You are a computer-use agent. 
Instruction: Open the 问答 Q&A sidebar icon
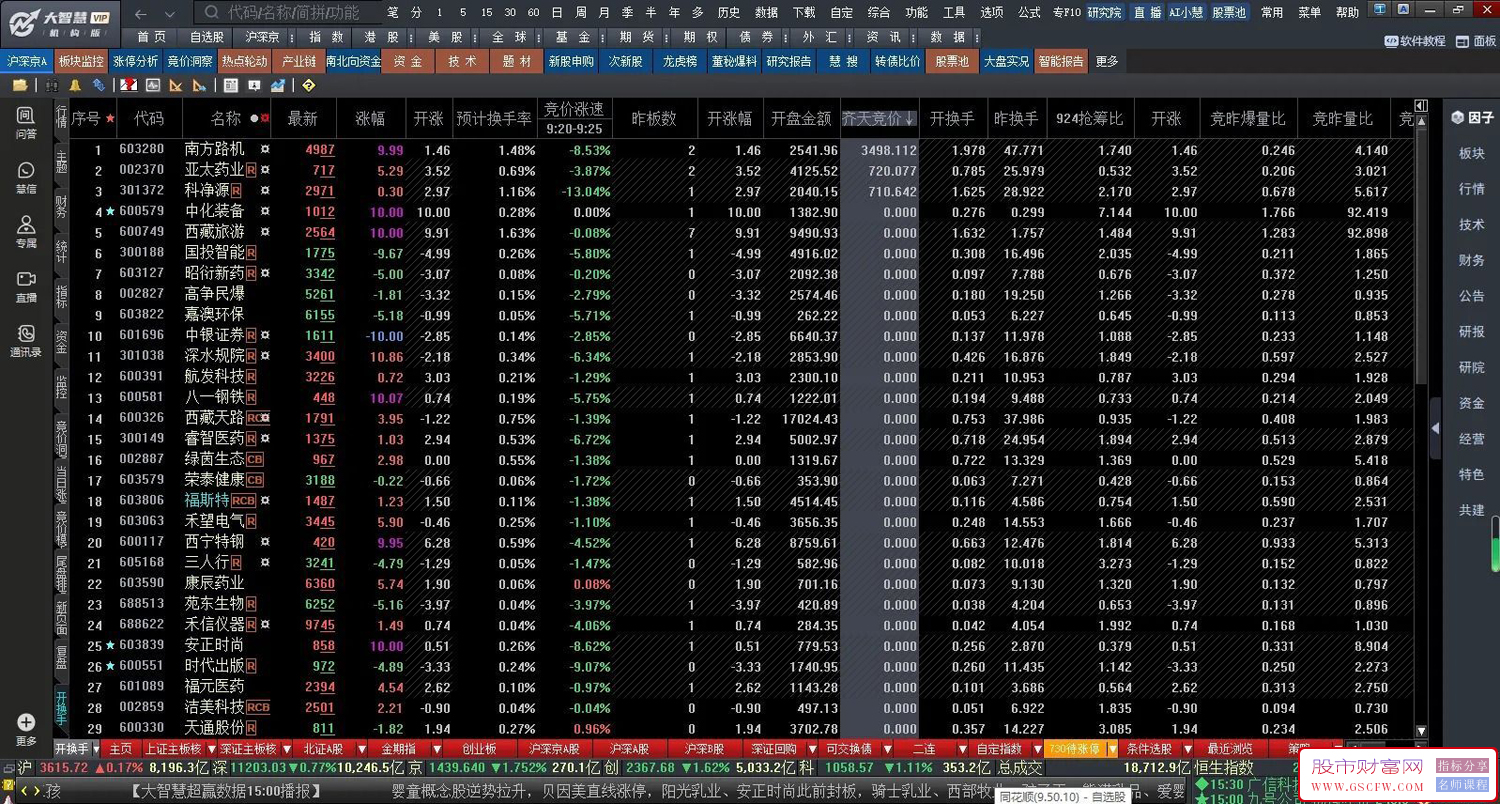click(26, 122)
